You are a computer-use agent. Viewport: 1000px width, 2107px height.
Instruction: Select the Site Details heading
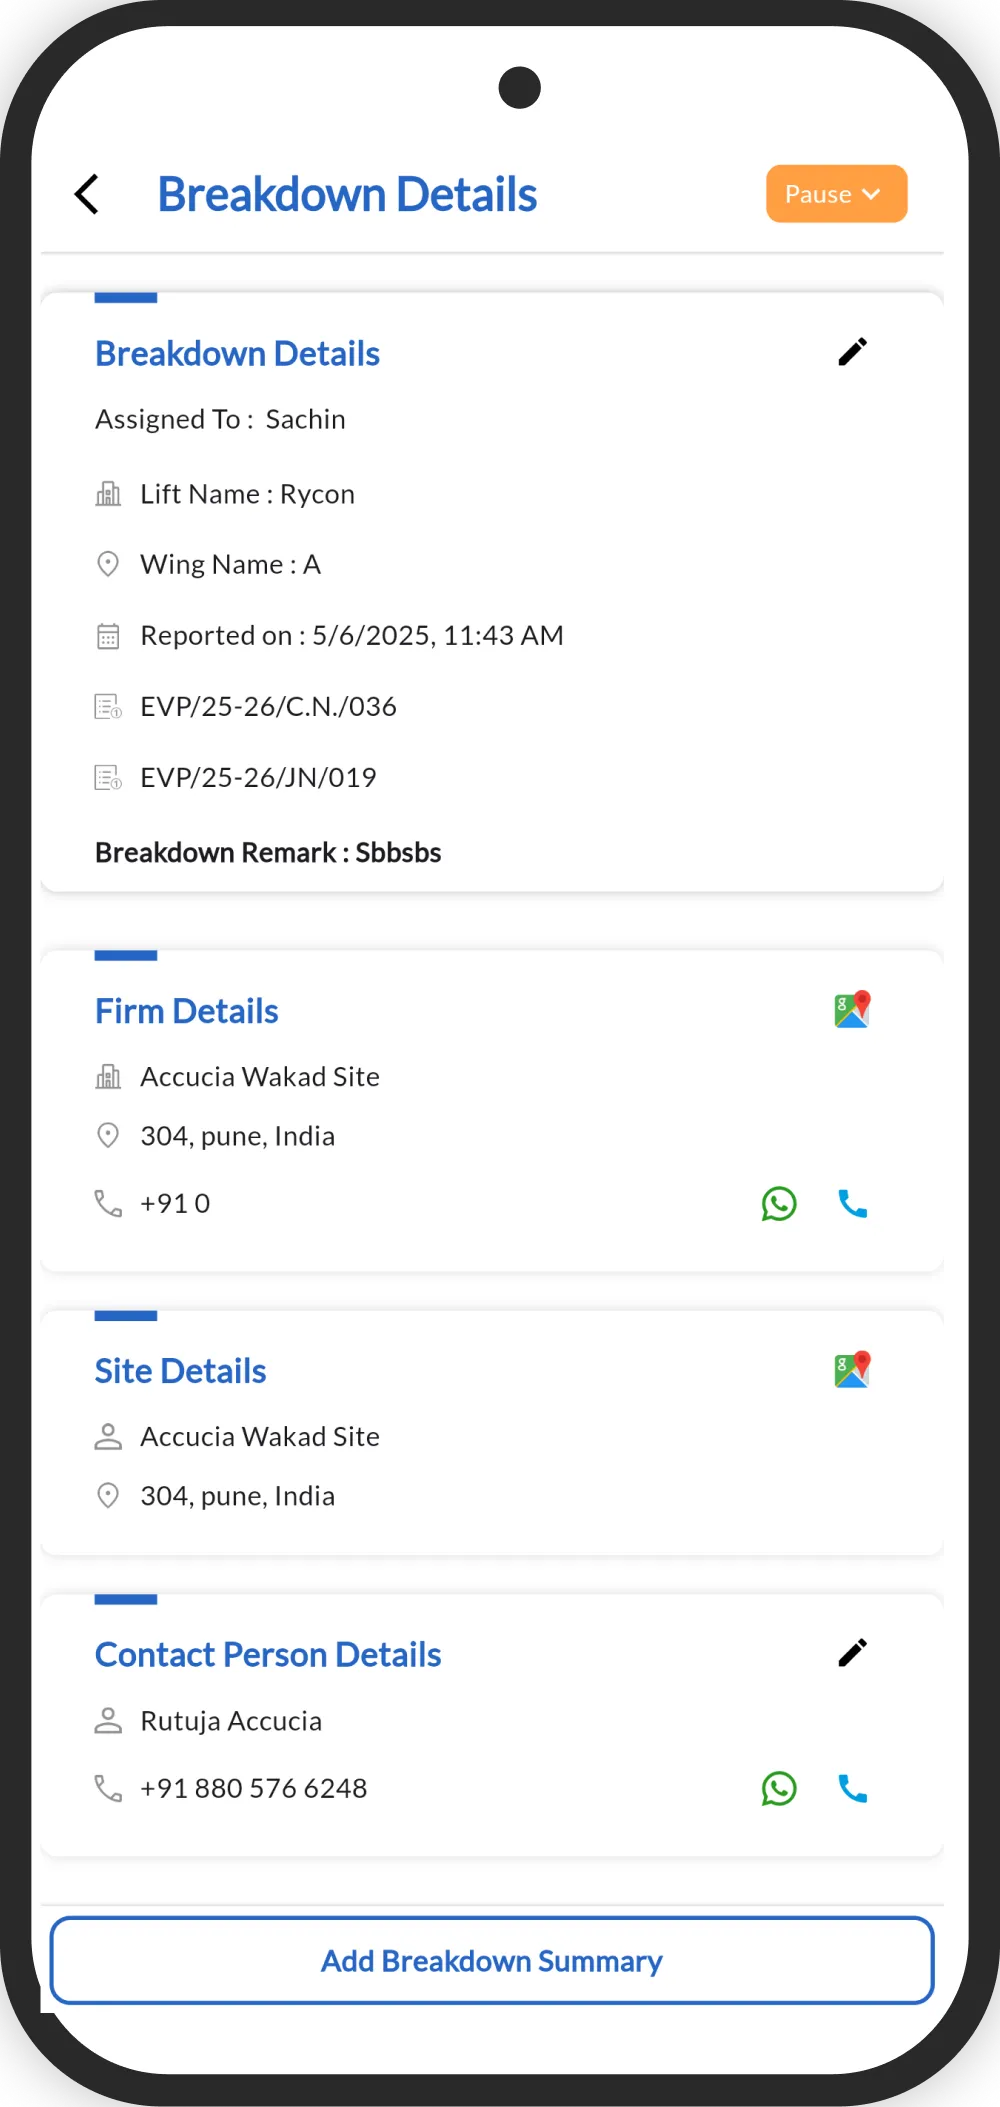click(180, 1370)
